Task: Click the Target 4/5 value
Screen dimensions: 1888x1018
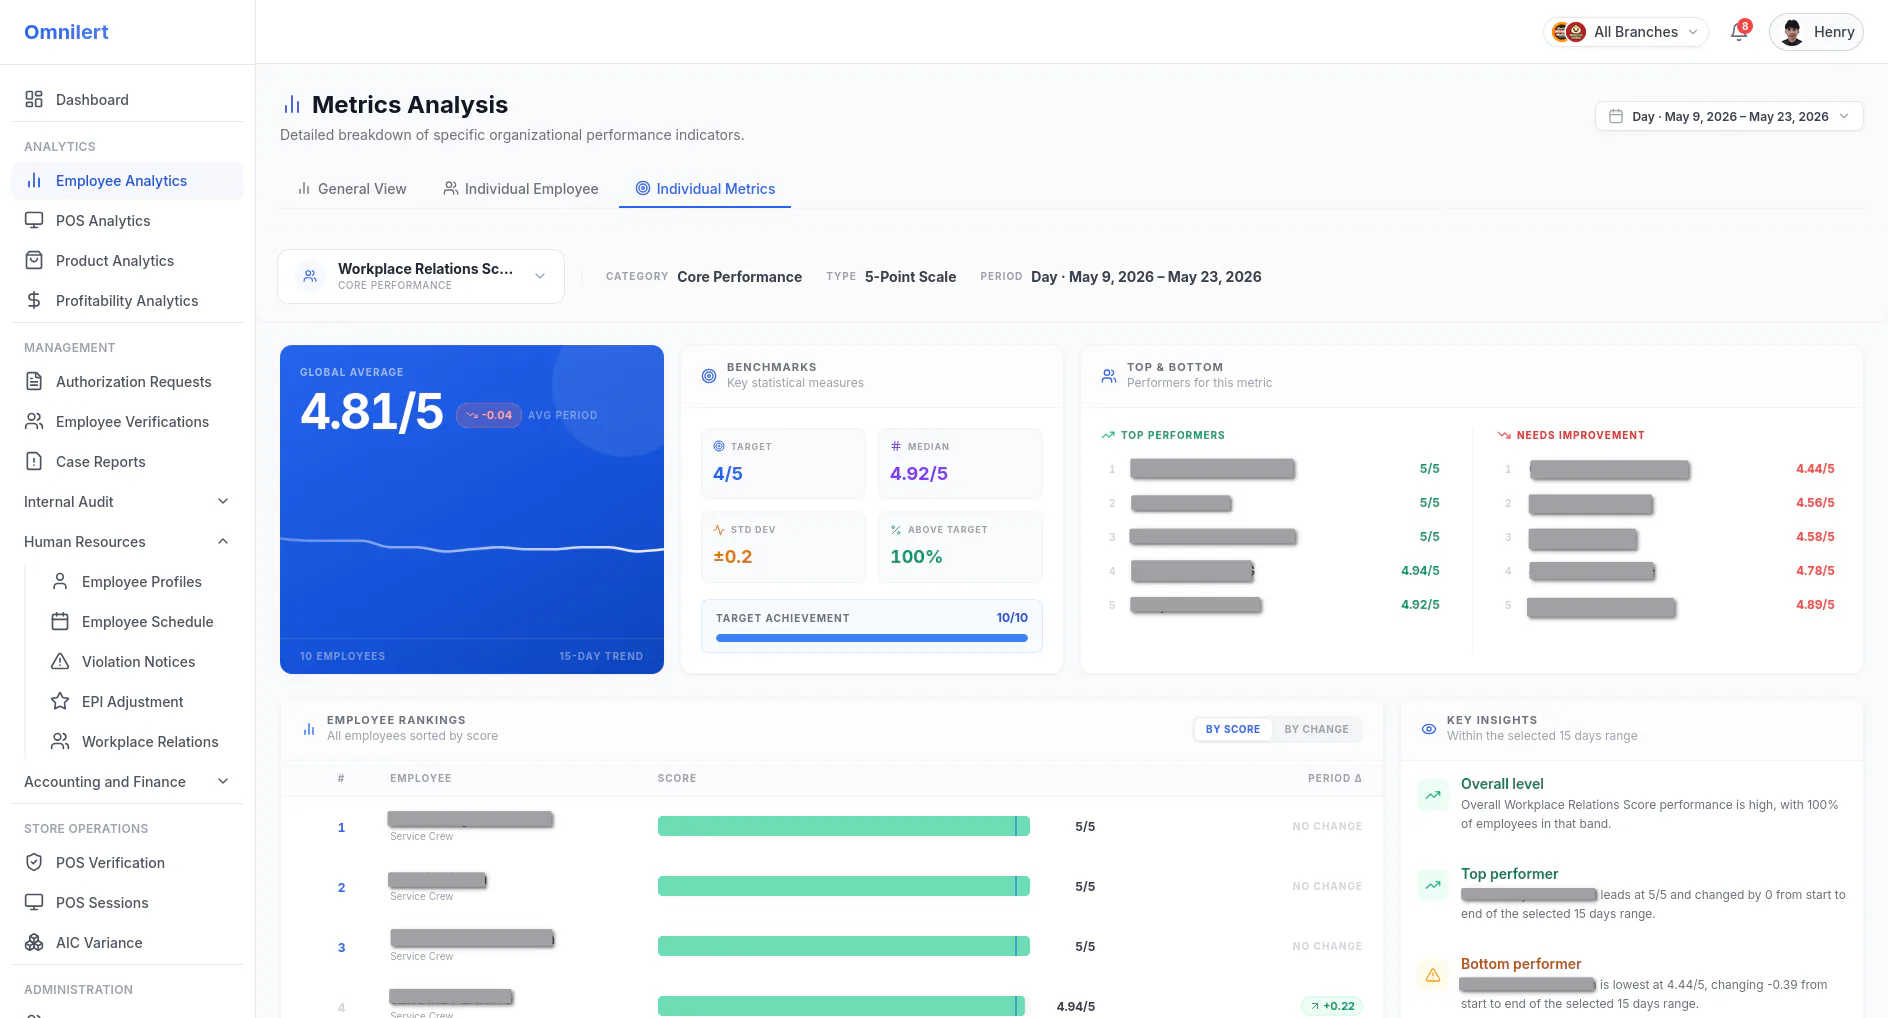Action: point(728,473)
